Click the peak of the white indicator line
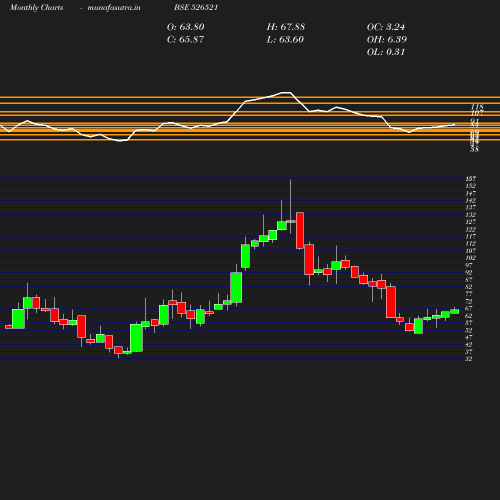 (286, 92)
